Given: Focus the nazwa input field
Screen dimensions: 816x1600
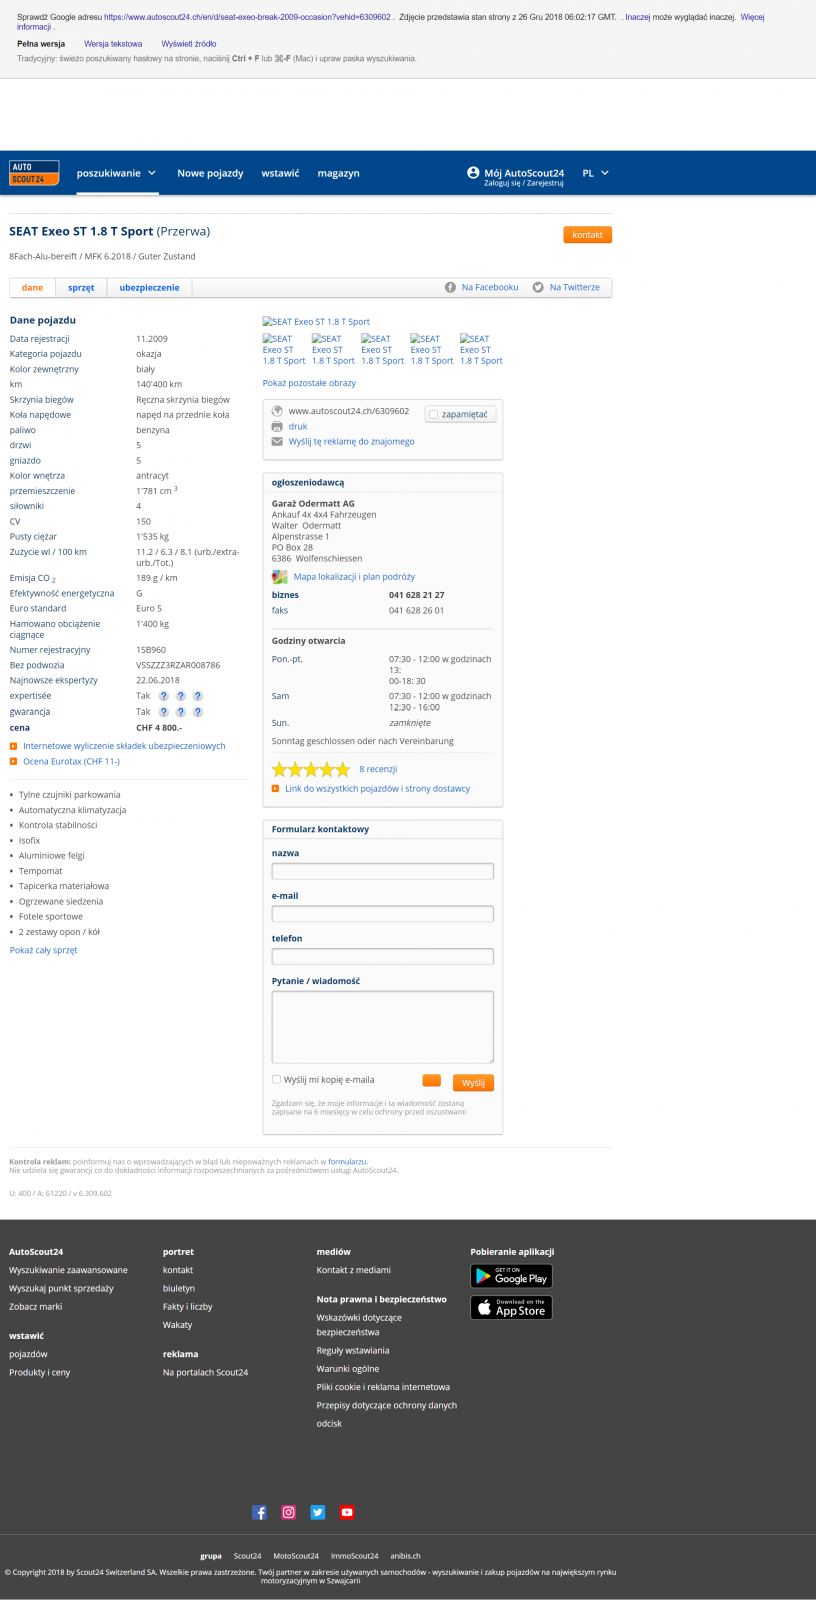Looking at the screenshot, I should coord(382,871).
